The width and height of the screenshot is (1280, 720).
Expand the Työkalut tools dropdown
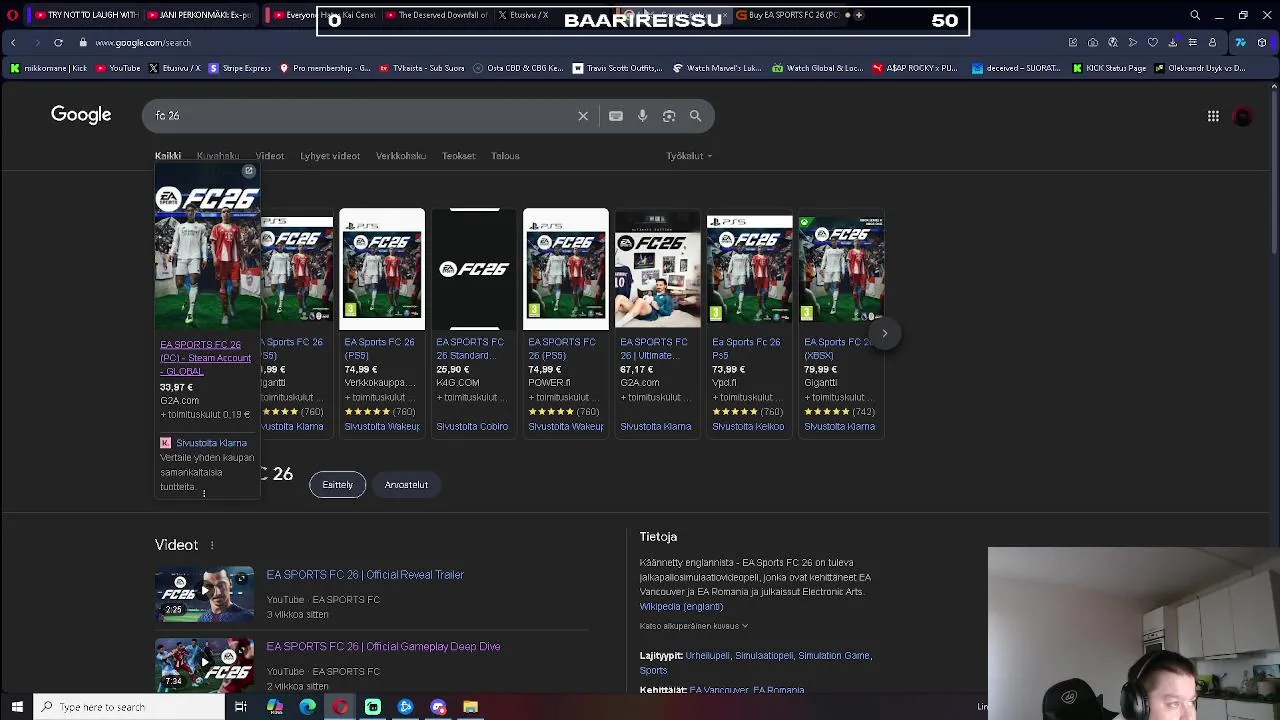(x=689, y=156)
